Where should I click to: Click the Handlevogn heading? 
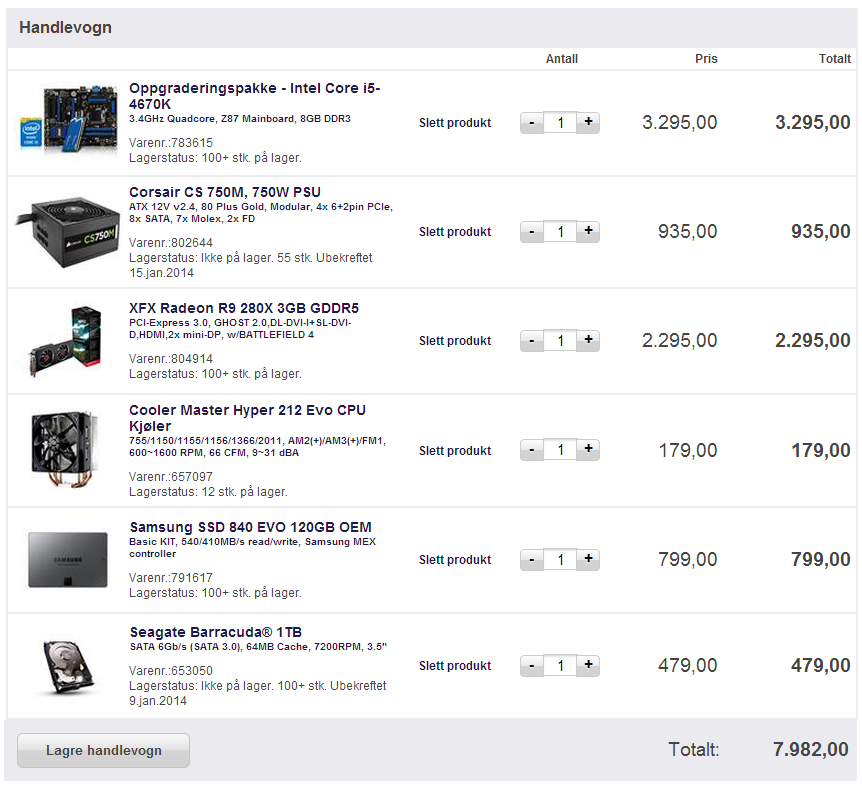(65, 27)
